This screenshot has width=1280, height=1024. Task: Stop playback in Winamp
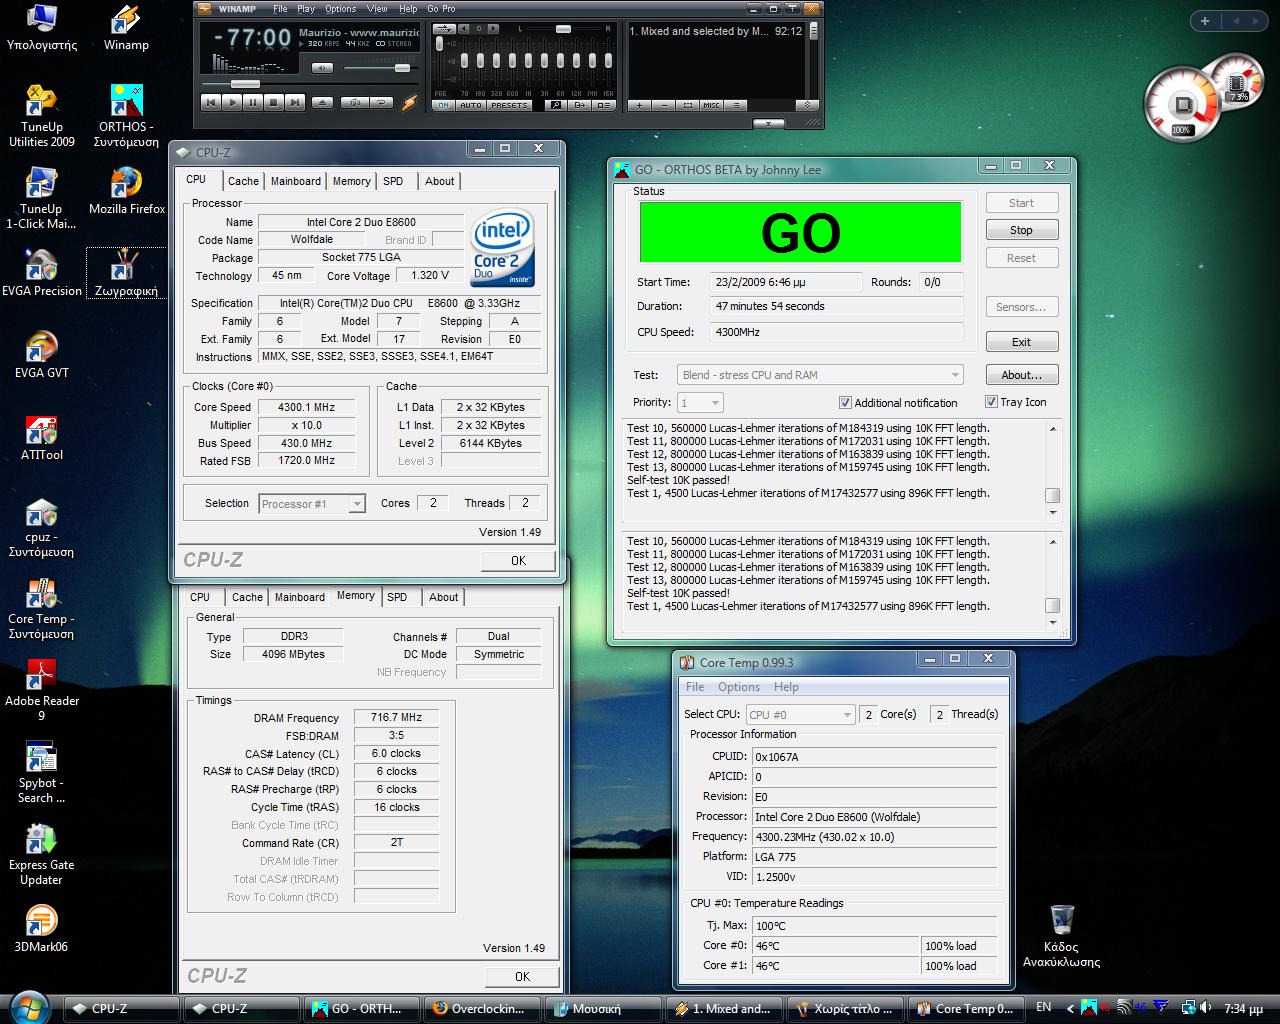tap(274, 102)
